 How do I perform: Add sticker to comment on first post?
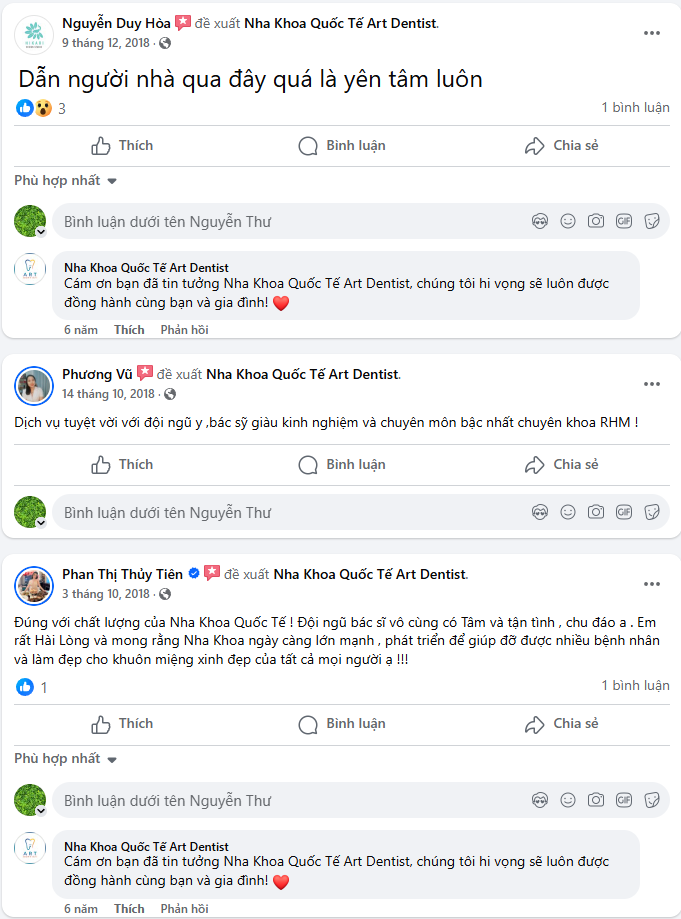(652, 222)
